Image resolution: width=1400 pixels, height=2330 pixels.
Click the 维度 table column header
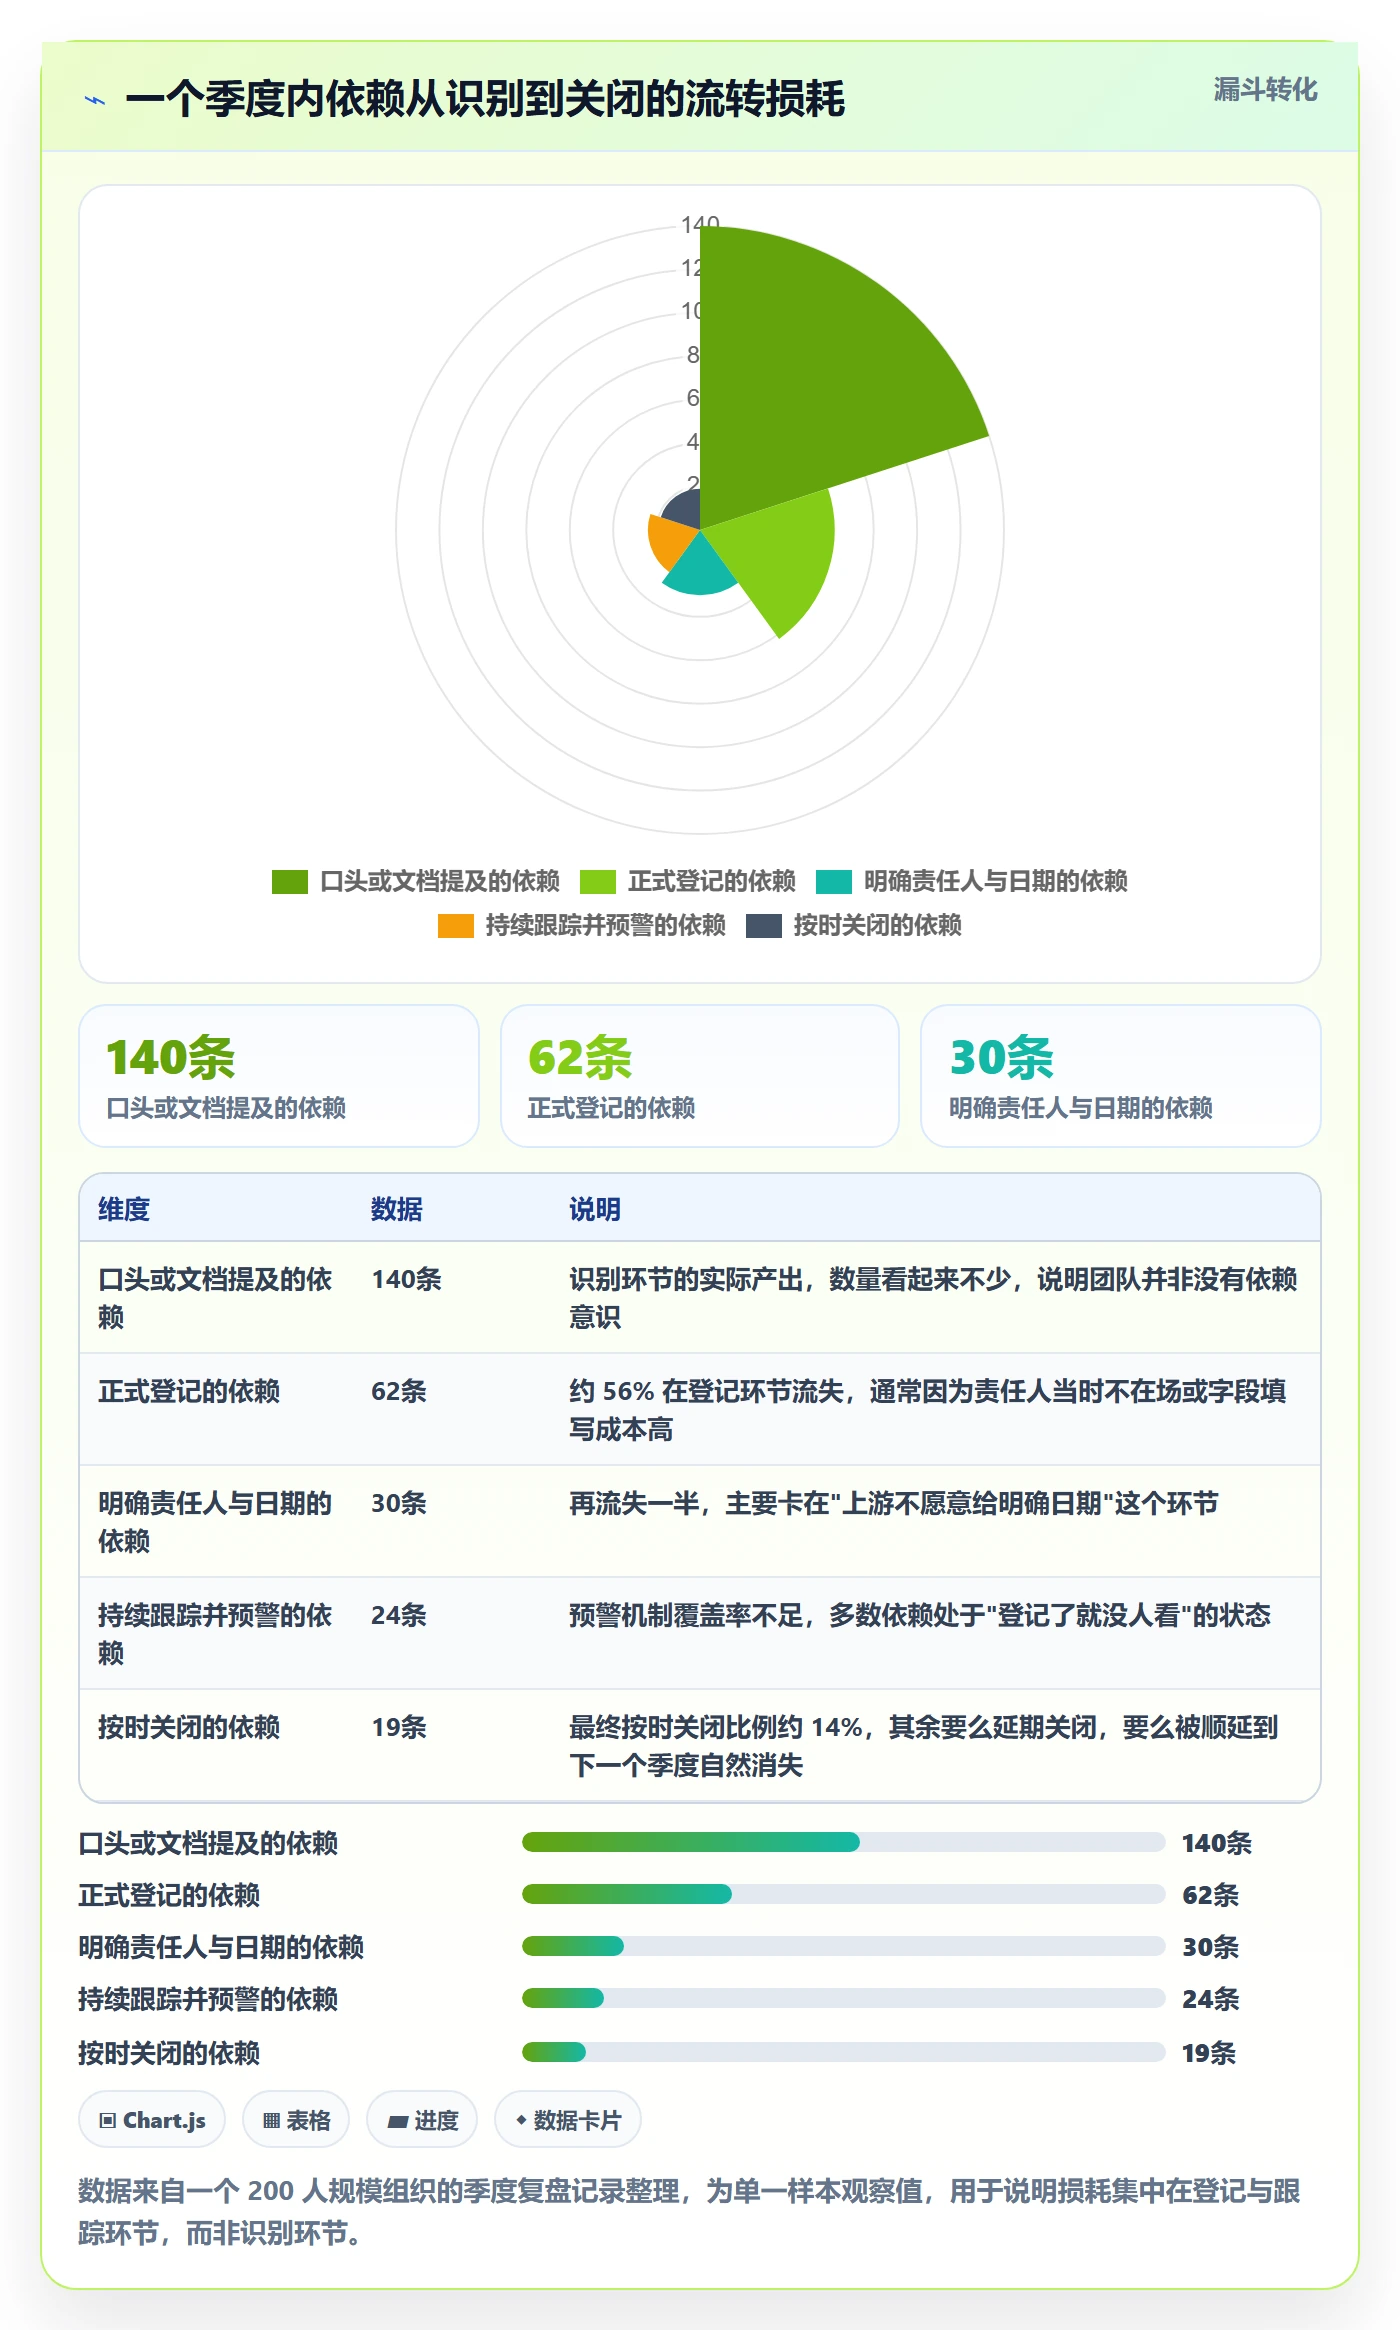pyautogui.click(x=124, y=1209)
